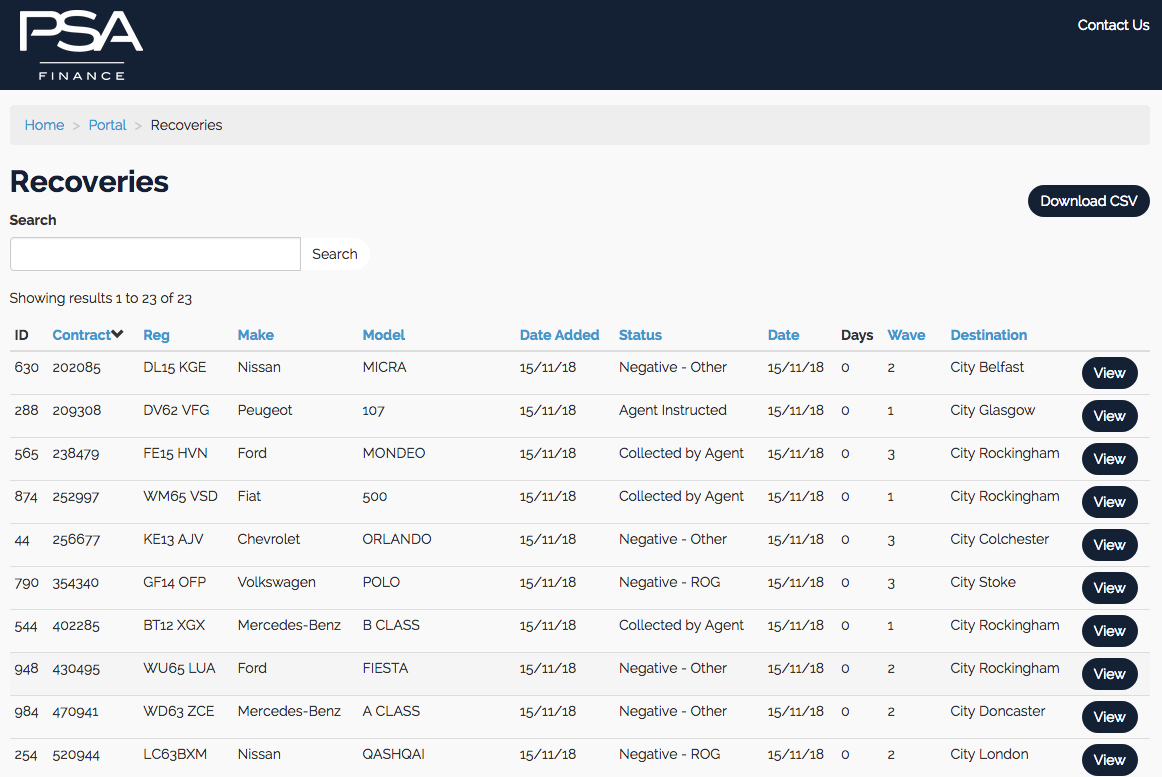Click the City Glasgow destination
The height and width of the screenshot is (777, 1162).
point(992,410)
